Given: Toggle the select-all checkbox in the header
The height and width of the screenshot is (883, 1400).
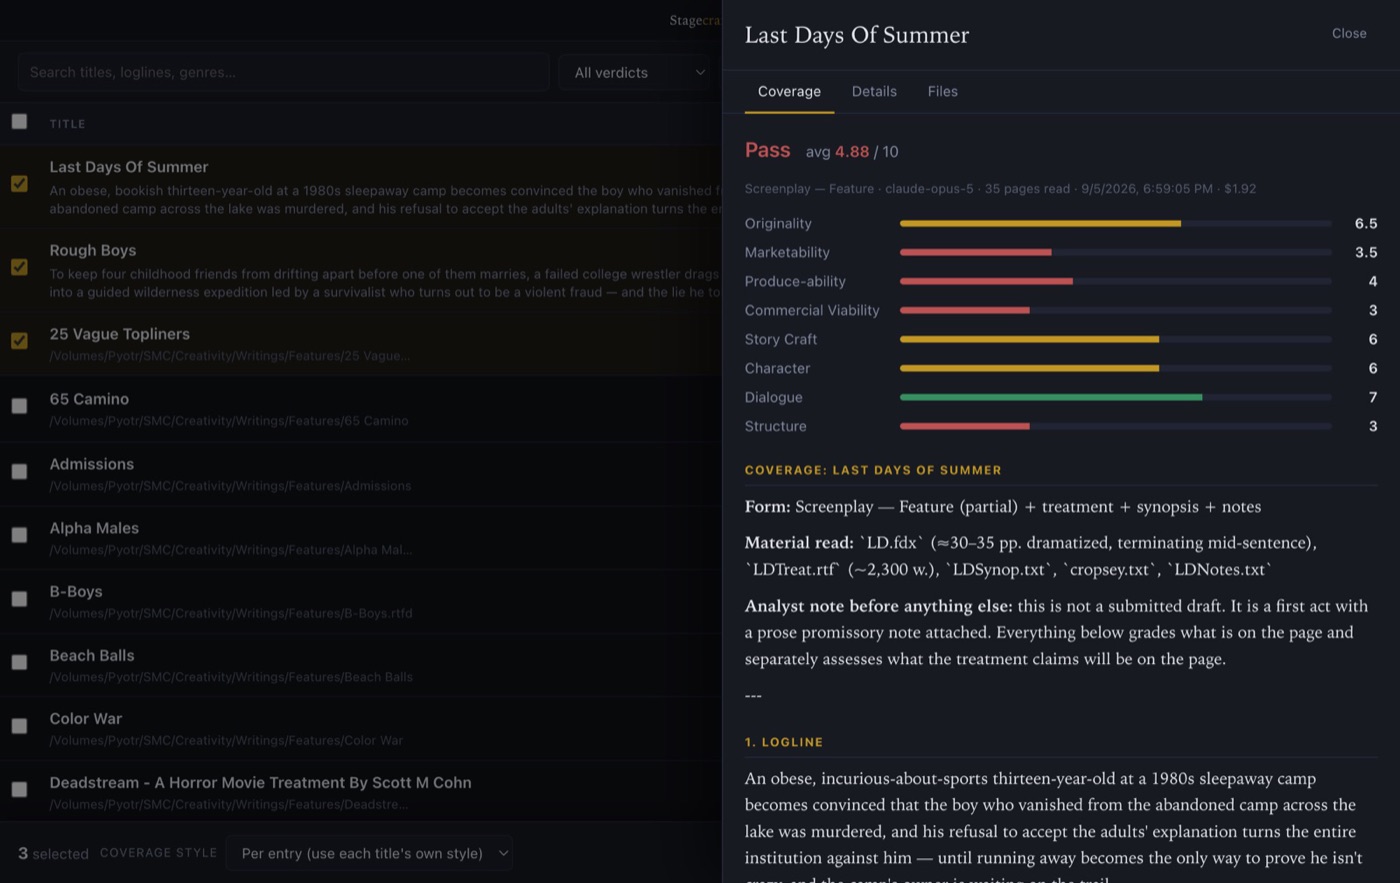Looking at the screenshot, I should coord(19,122).
